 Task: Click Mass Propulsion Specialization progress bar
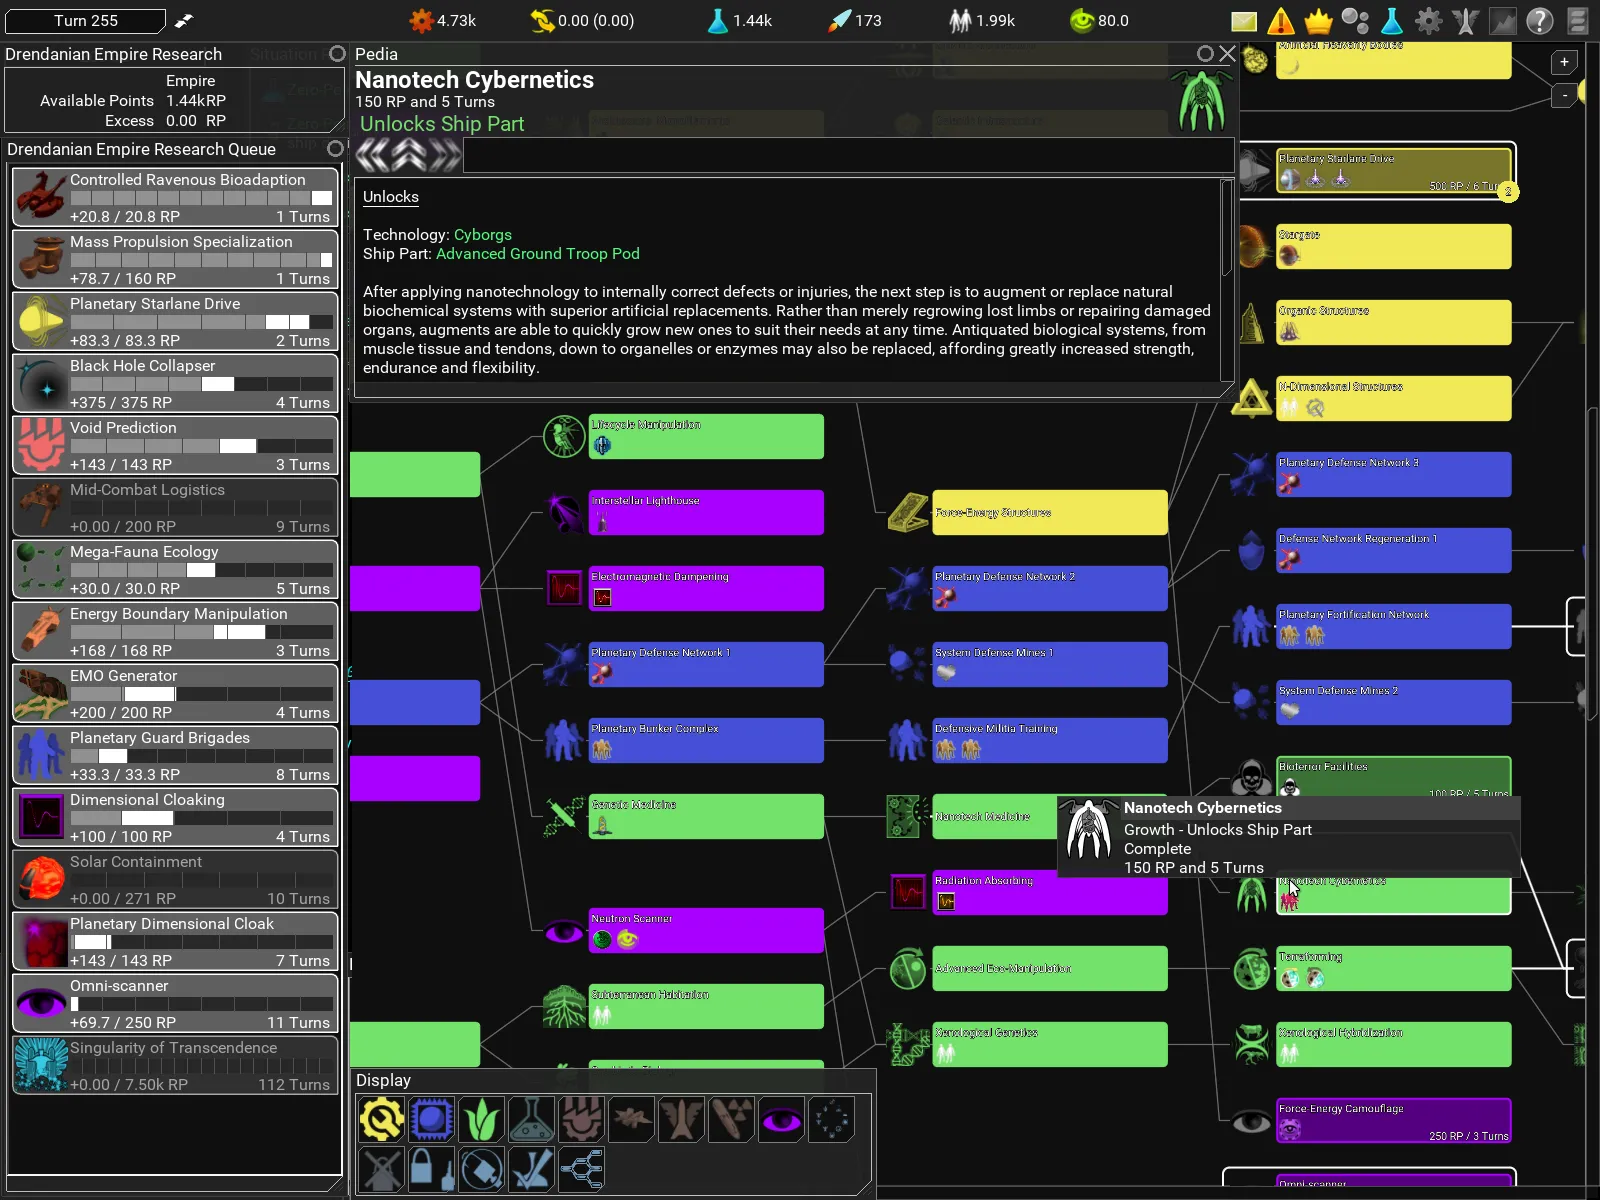(201, 260)
